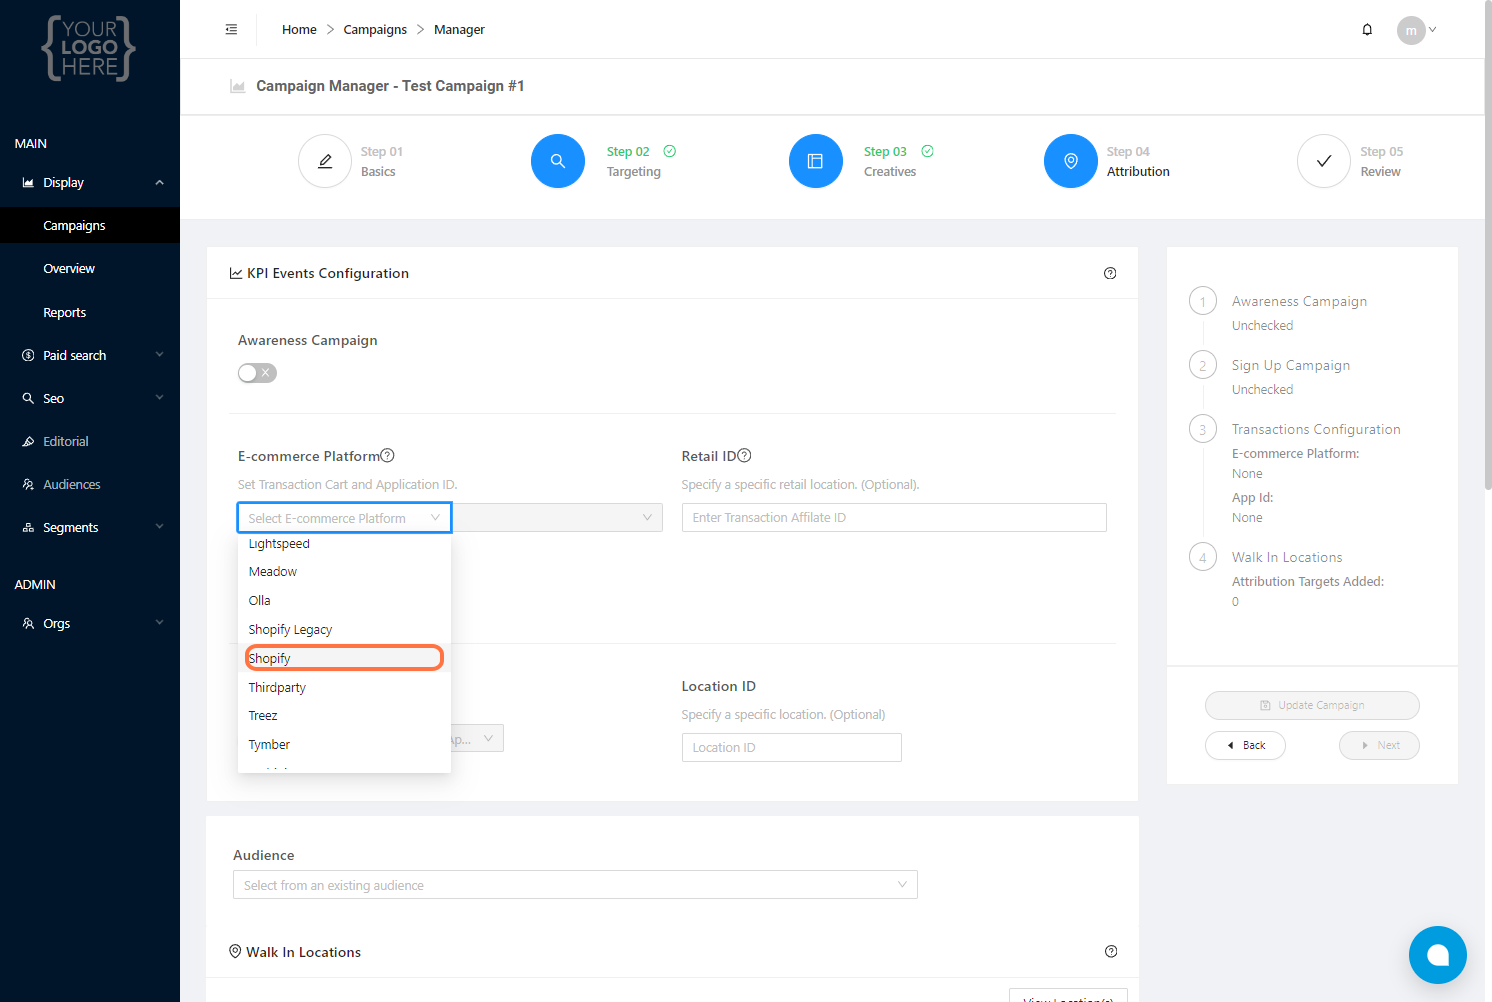Click help icon beside KPI Events Configuration
This screenshot has height=1002, width=1492.
tap(1110, 273)
